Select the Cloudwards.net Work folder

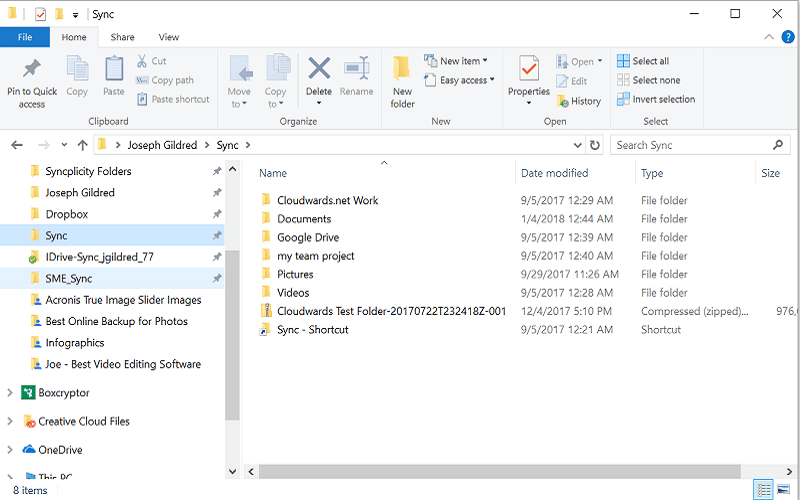click(x=328, y=200)
